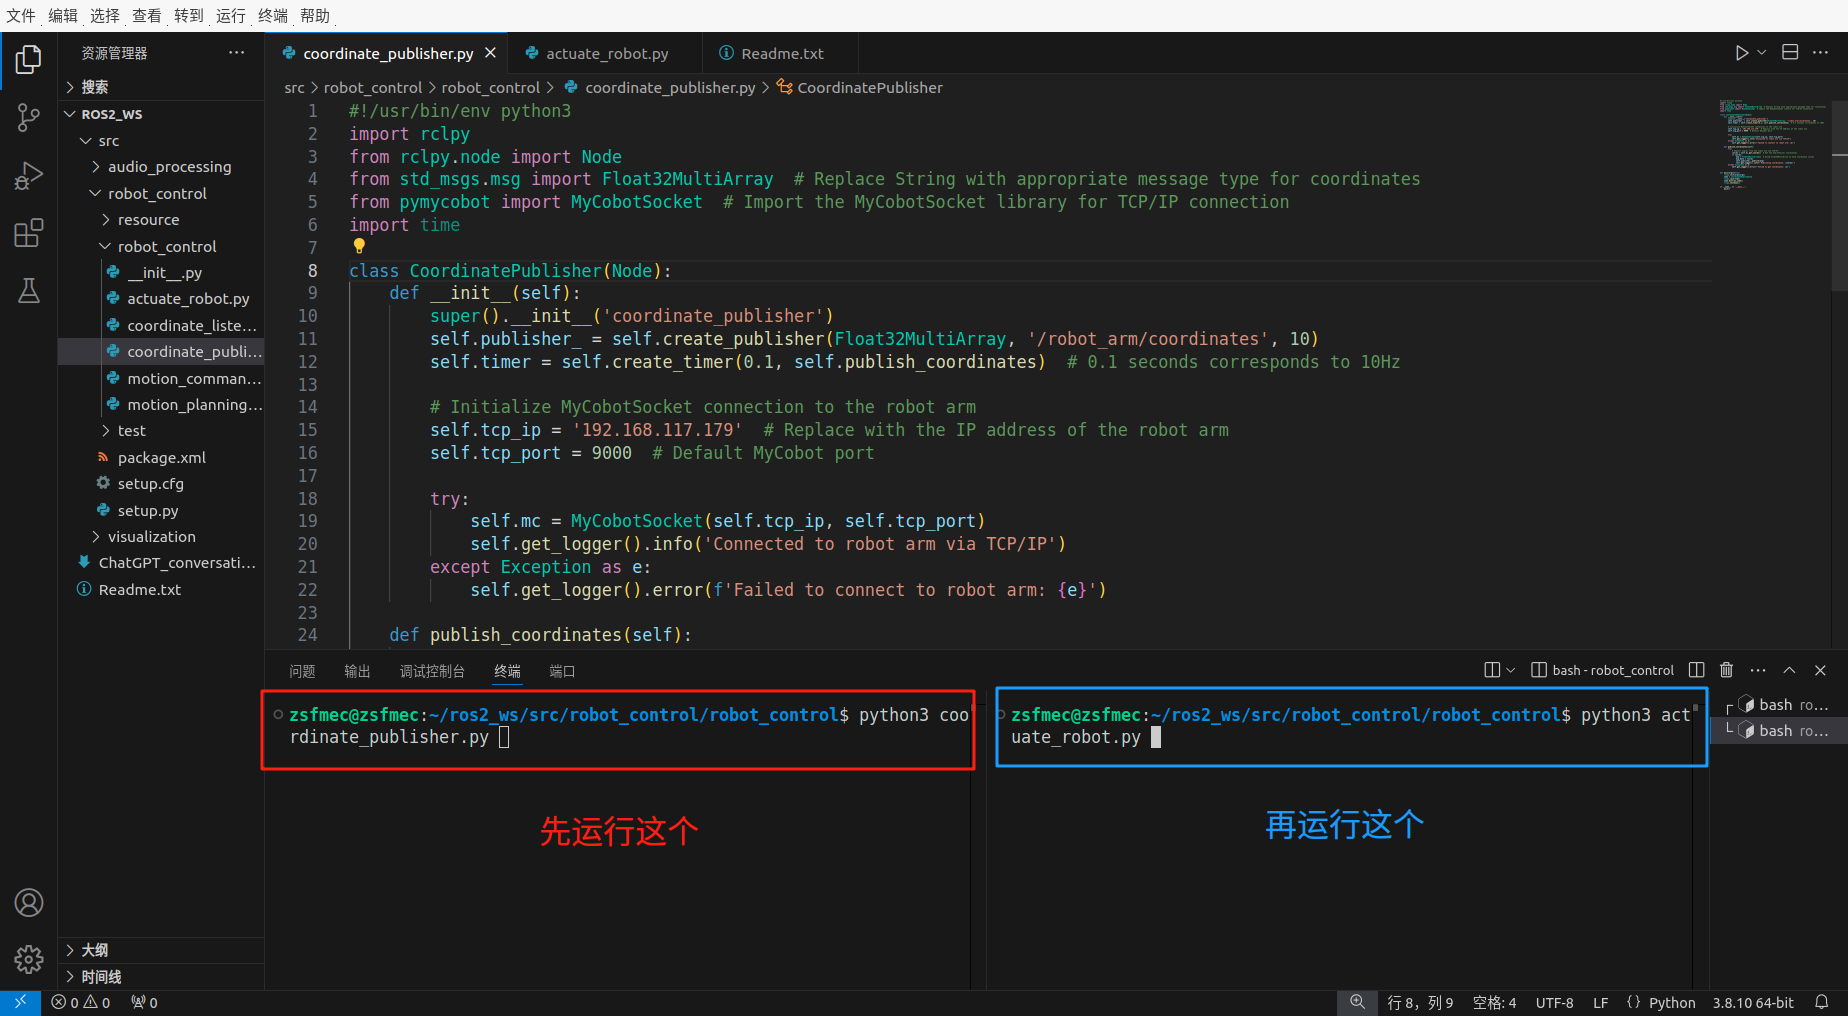Split the editor to the right
Image resolution: width=1848 pixels, height=1016 pixels.
[1790, 53]
